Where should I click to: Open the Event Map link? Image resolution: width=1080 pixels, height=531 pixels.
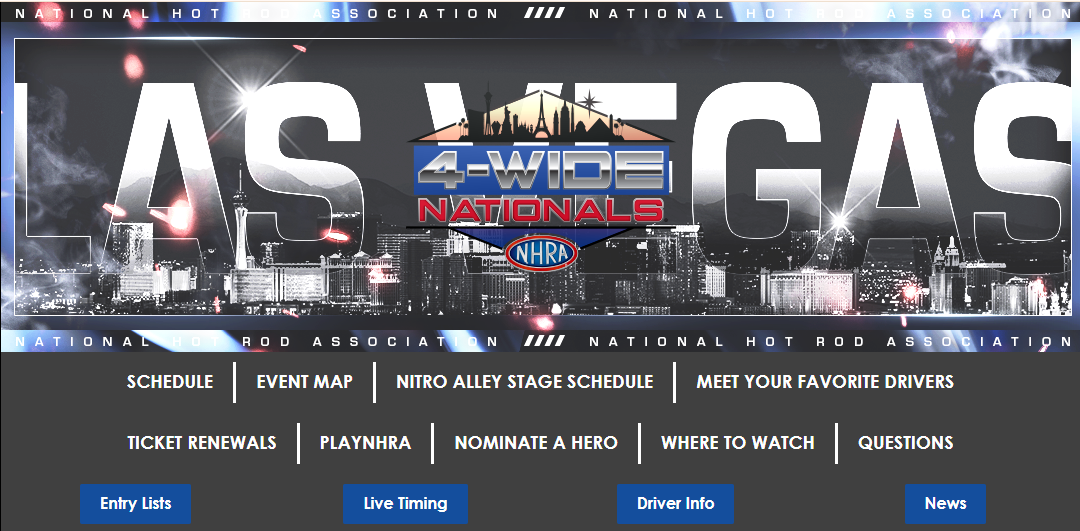coord(304,382)
